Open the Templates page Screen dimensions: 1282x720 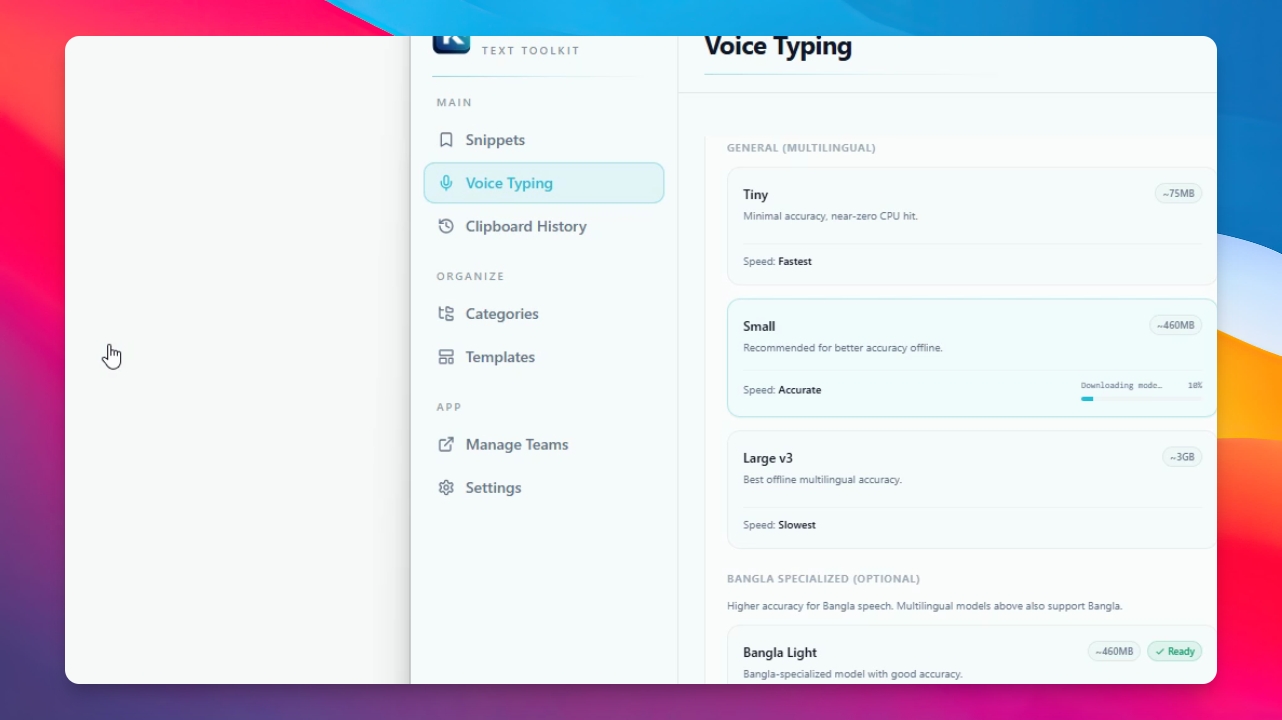point(544,357)
